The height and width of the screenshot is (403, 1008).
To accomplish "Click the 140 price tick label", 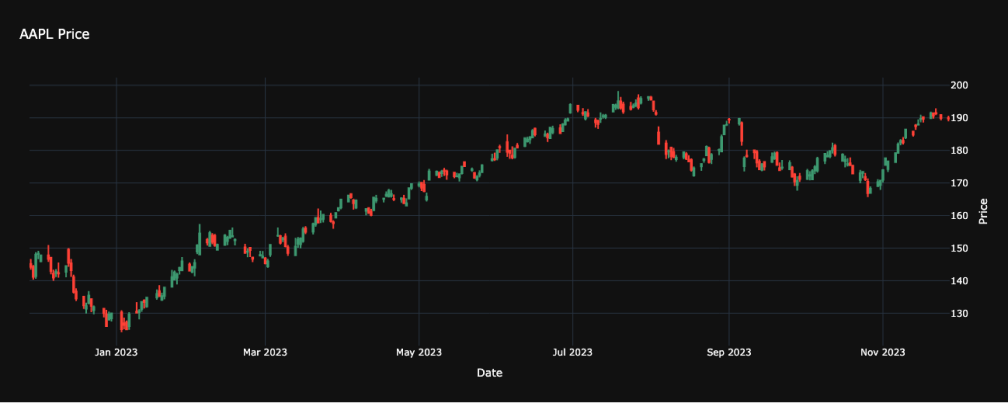I will tap(960, 281).
